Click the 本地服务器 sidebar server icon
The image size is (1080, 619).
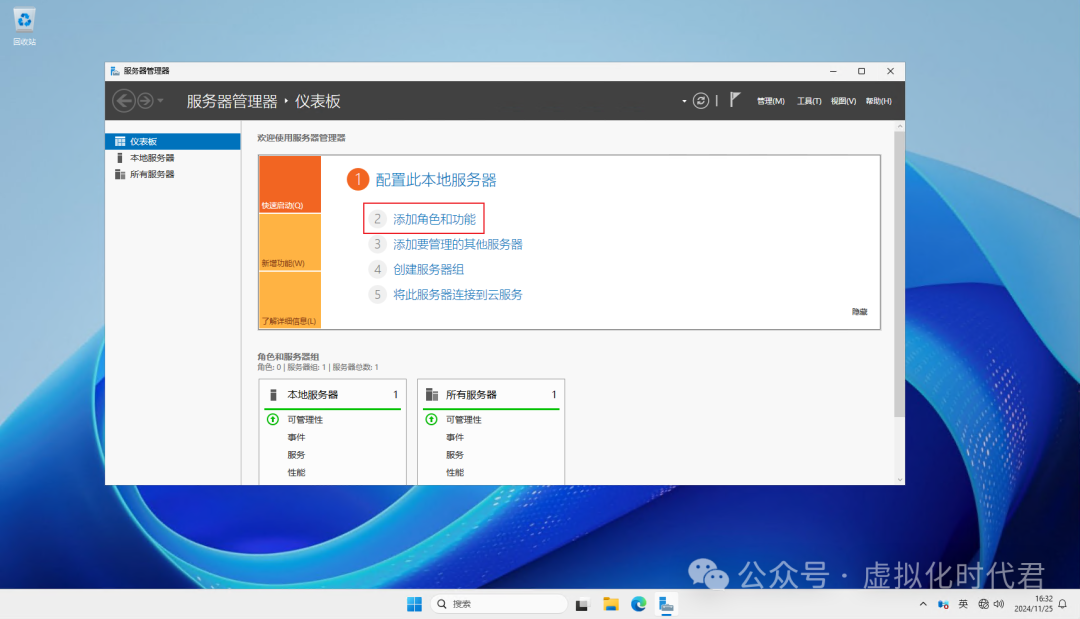(120, 158)
